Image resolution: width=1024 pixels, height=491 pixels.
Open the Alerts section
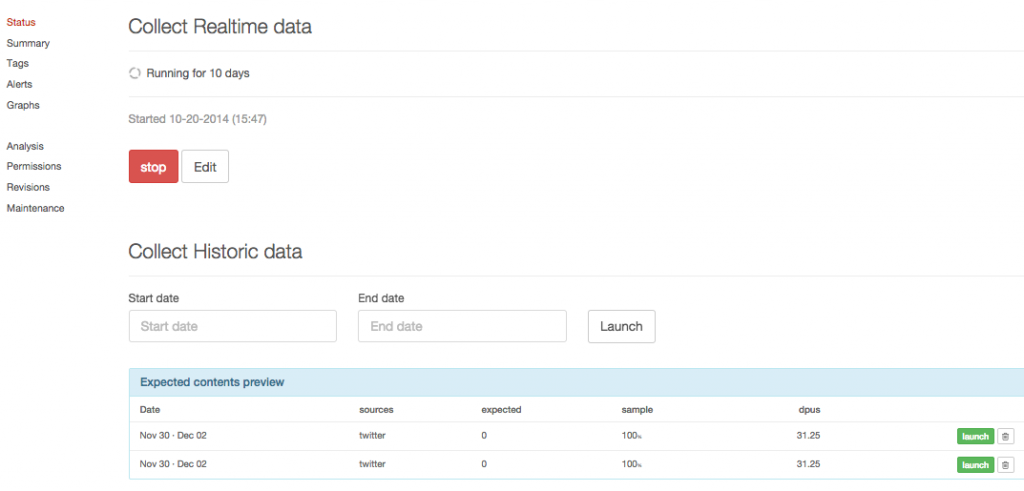point(20,85)
